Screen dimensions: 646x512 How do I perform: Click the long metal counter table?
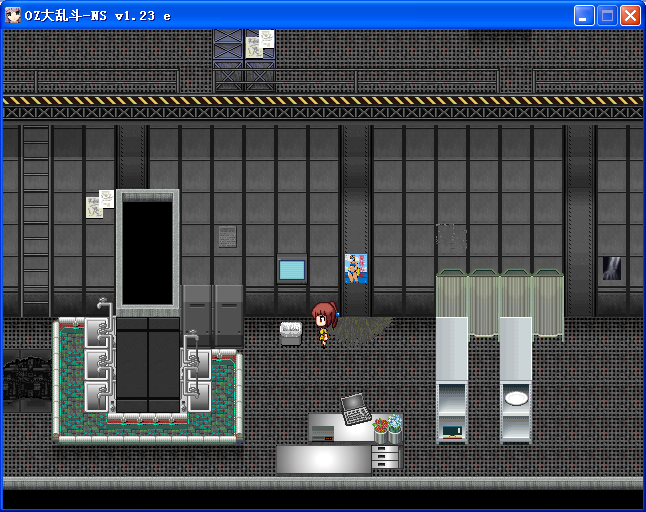[324, 459]
